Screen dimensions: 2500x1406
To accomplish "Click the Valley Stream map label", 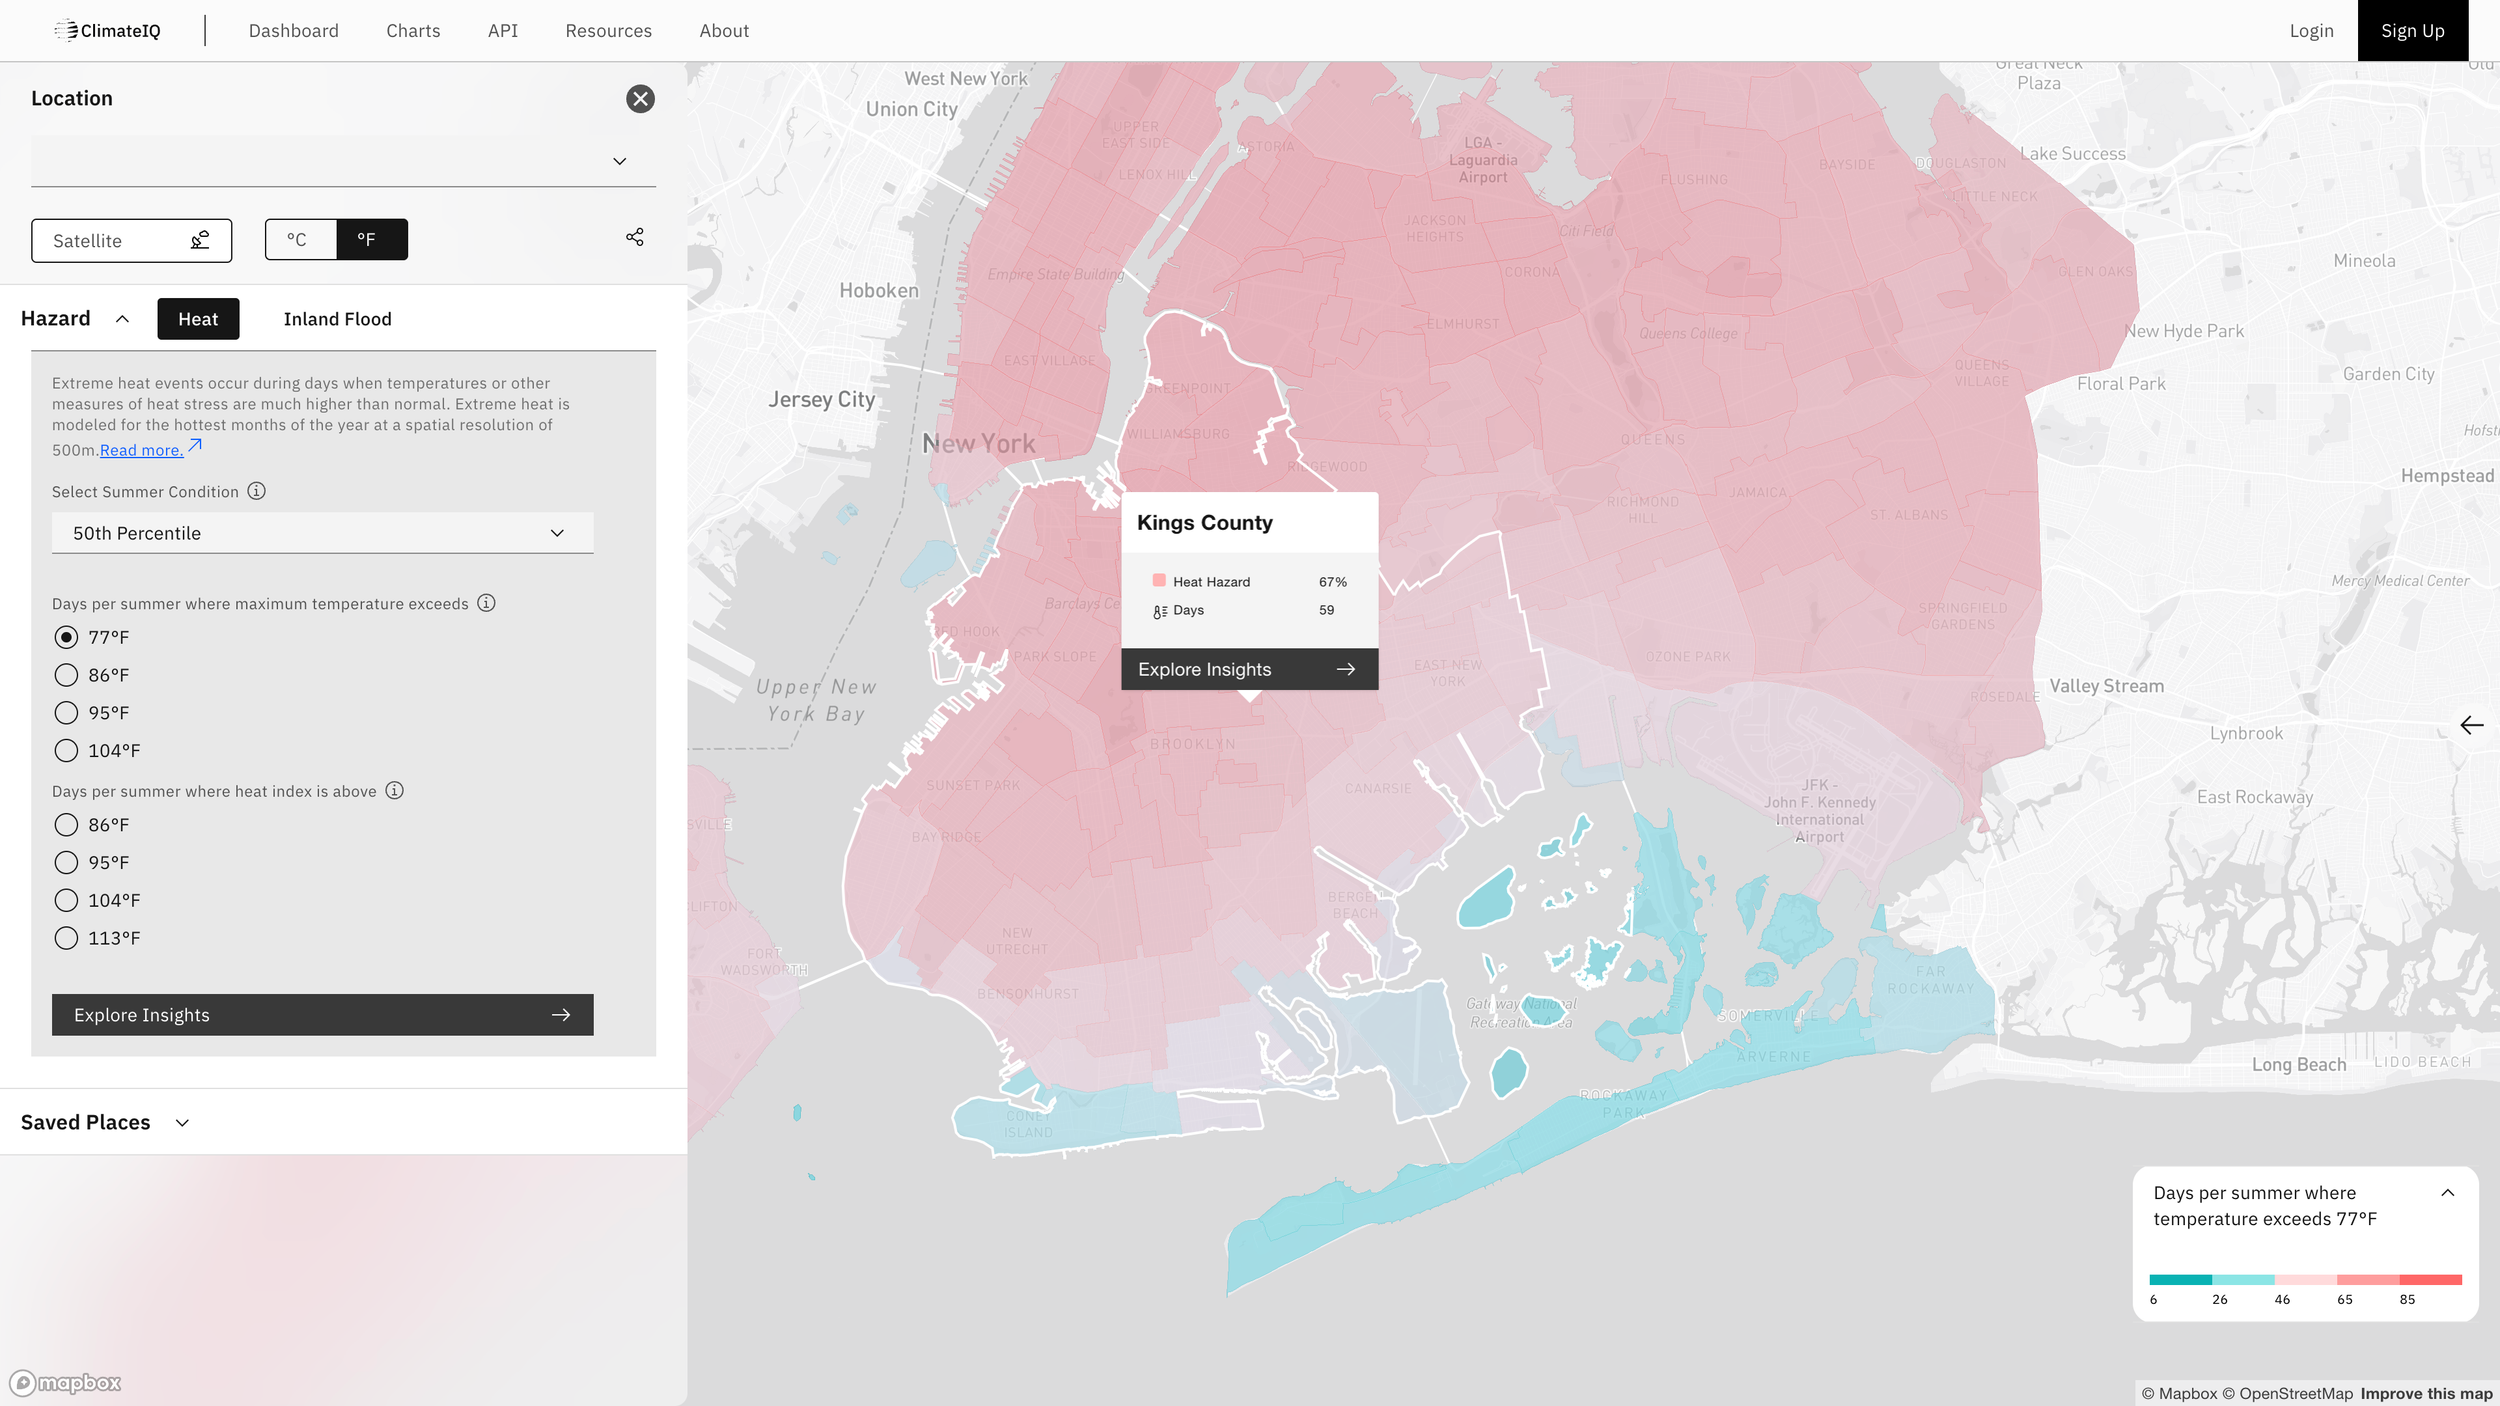I will (x=2106, y=686).
